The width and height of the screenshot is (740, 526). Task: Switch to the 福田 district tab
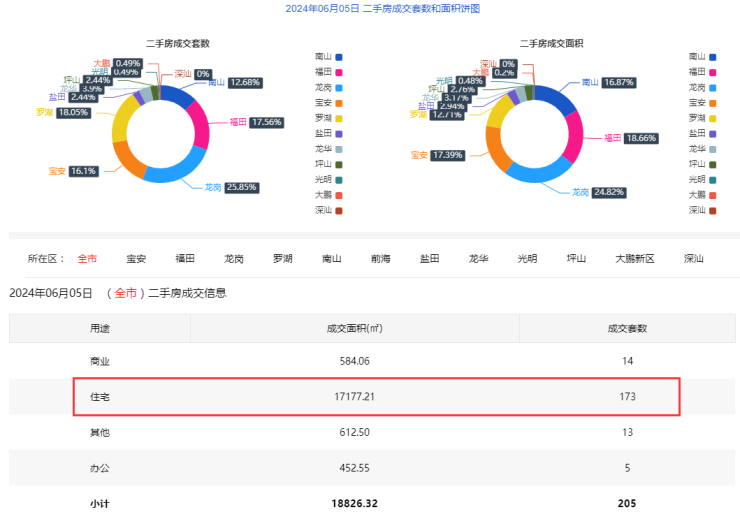click(185, 259)
